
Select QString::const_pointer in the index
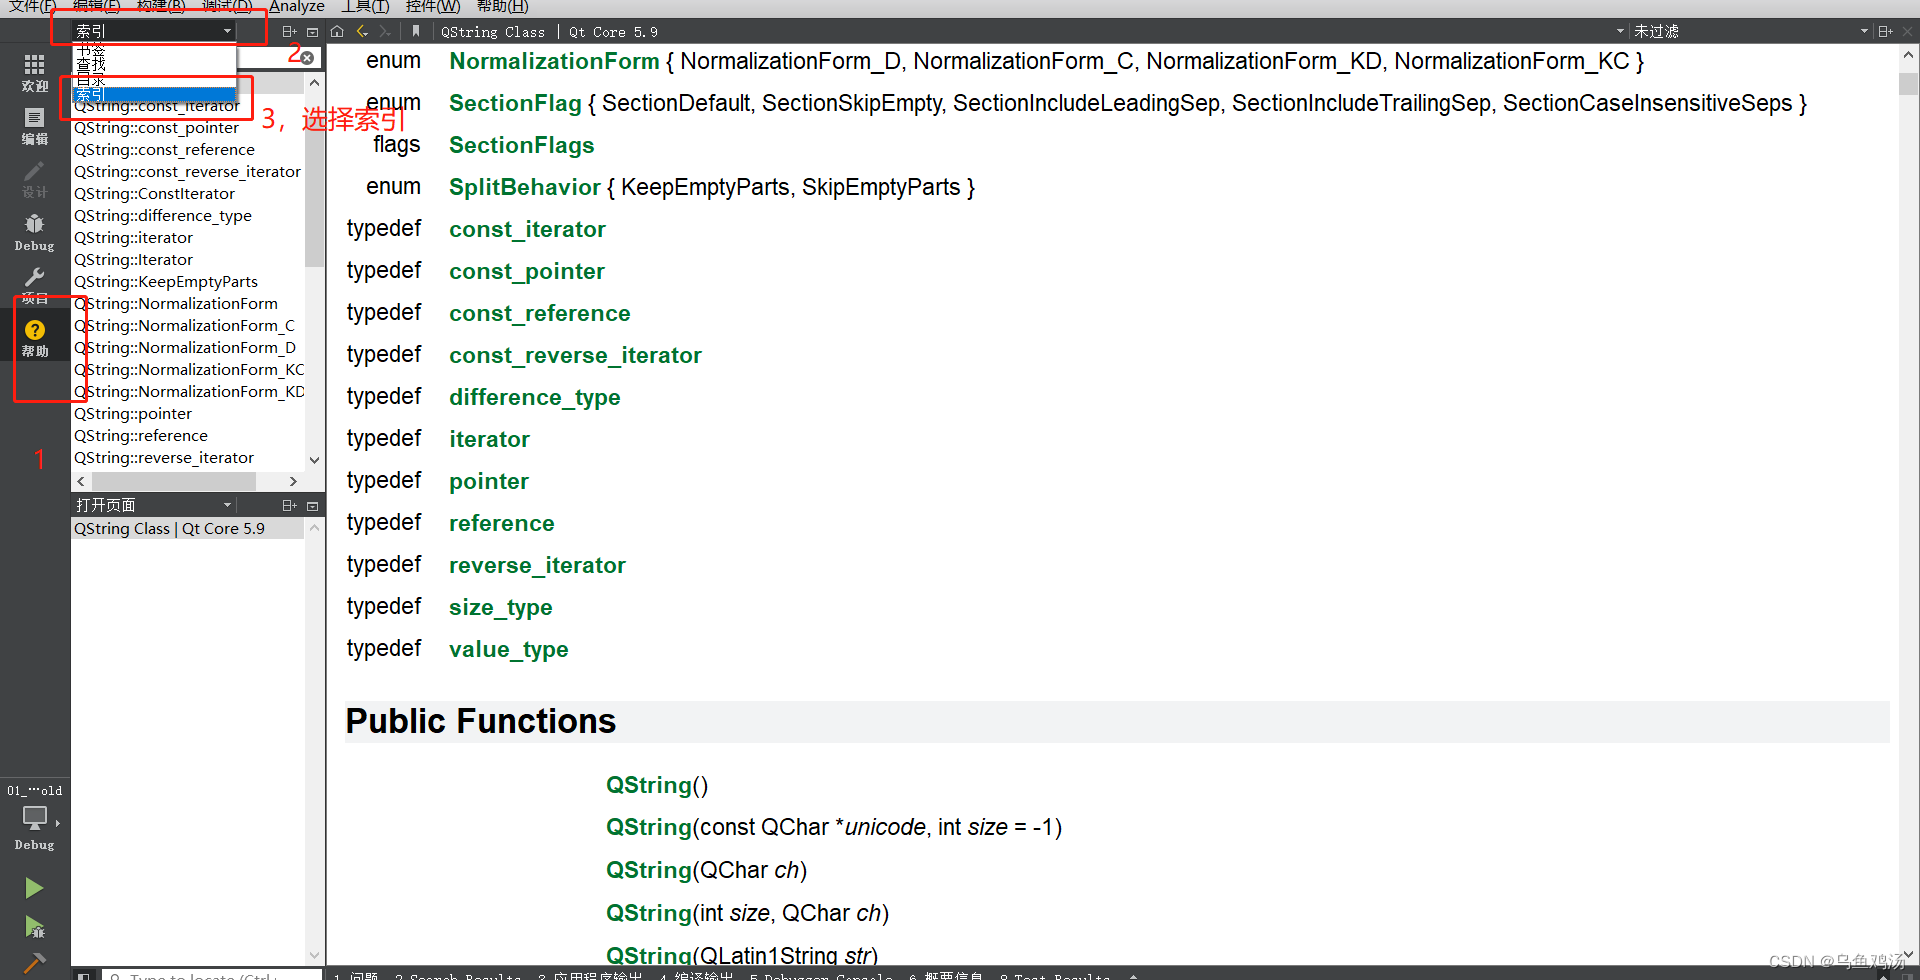click(156, 128)
